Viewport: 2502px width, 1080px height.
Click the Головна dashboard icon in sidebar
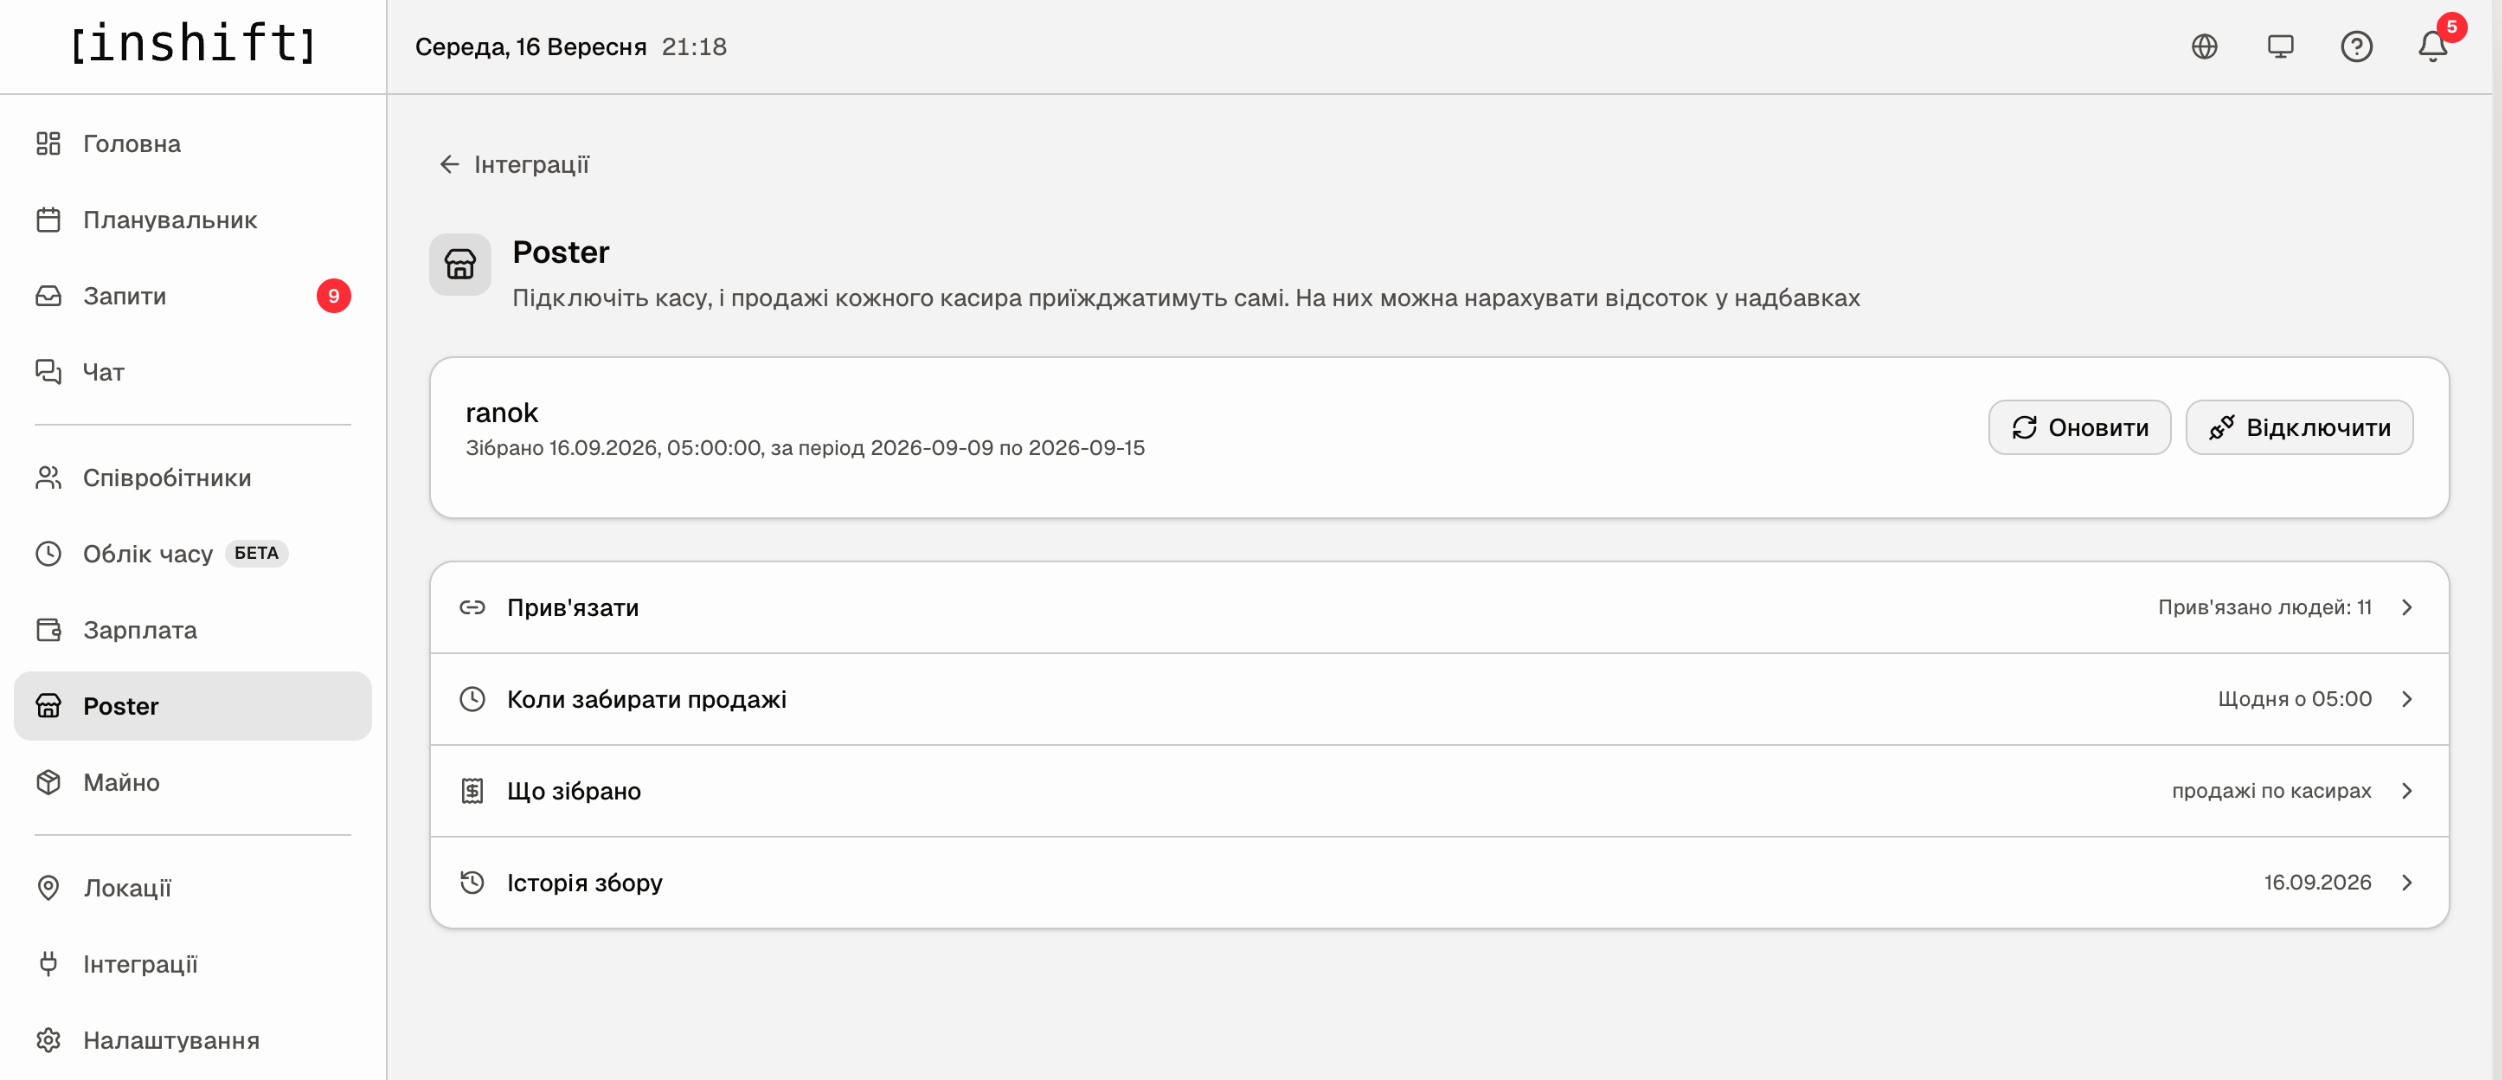tap(48, 143)
